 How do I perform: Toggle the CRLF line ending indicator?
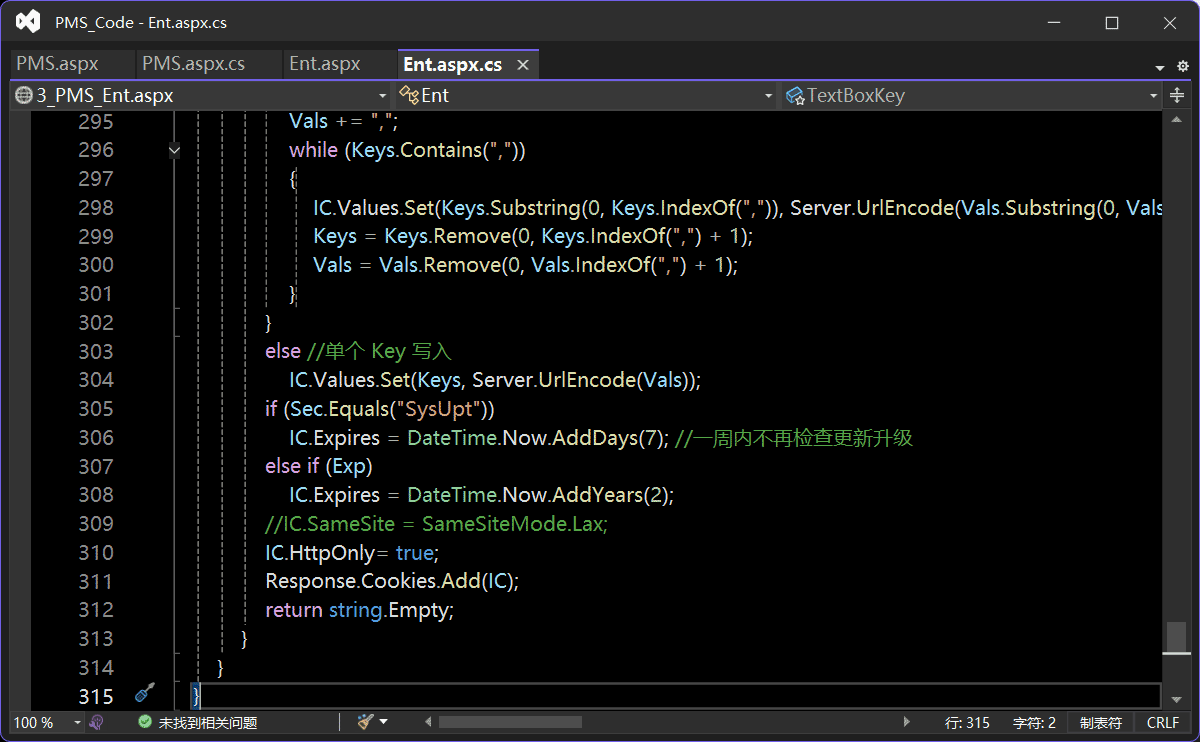pos(1163,722)
